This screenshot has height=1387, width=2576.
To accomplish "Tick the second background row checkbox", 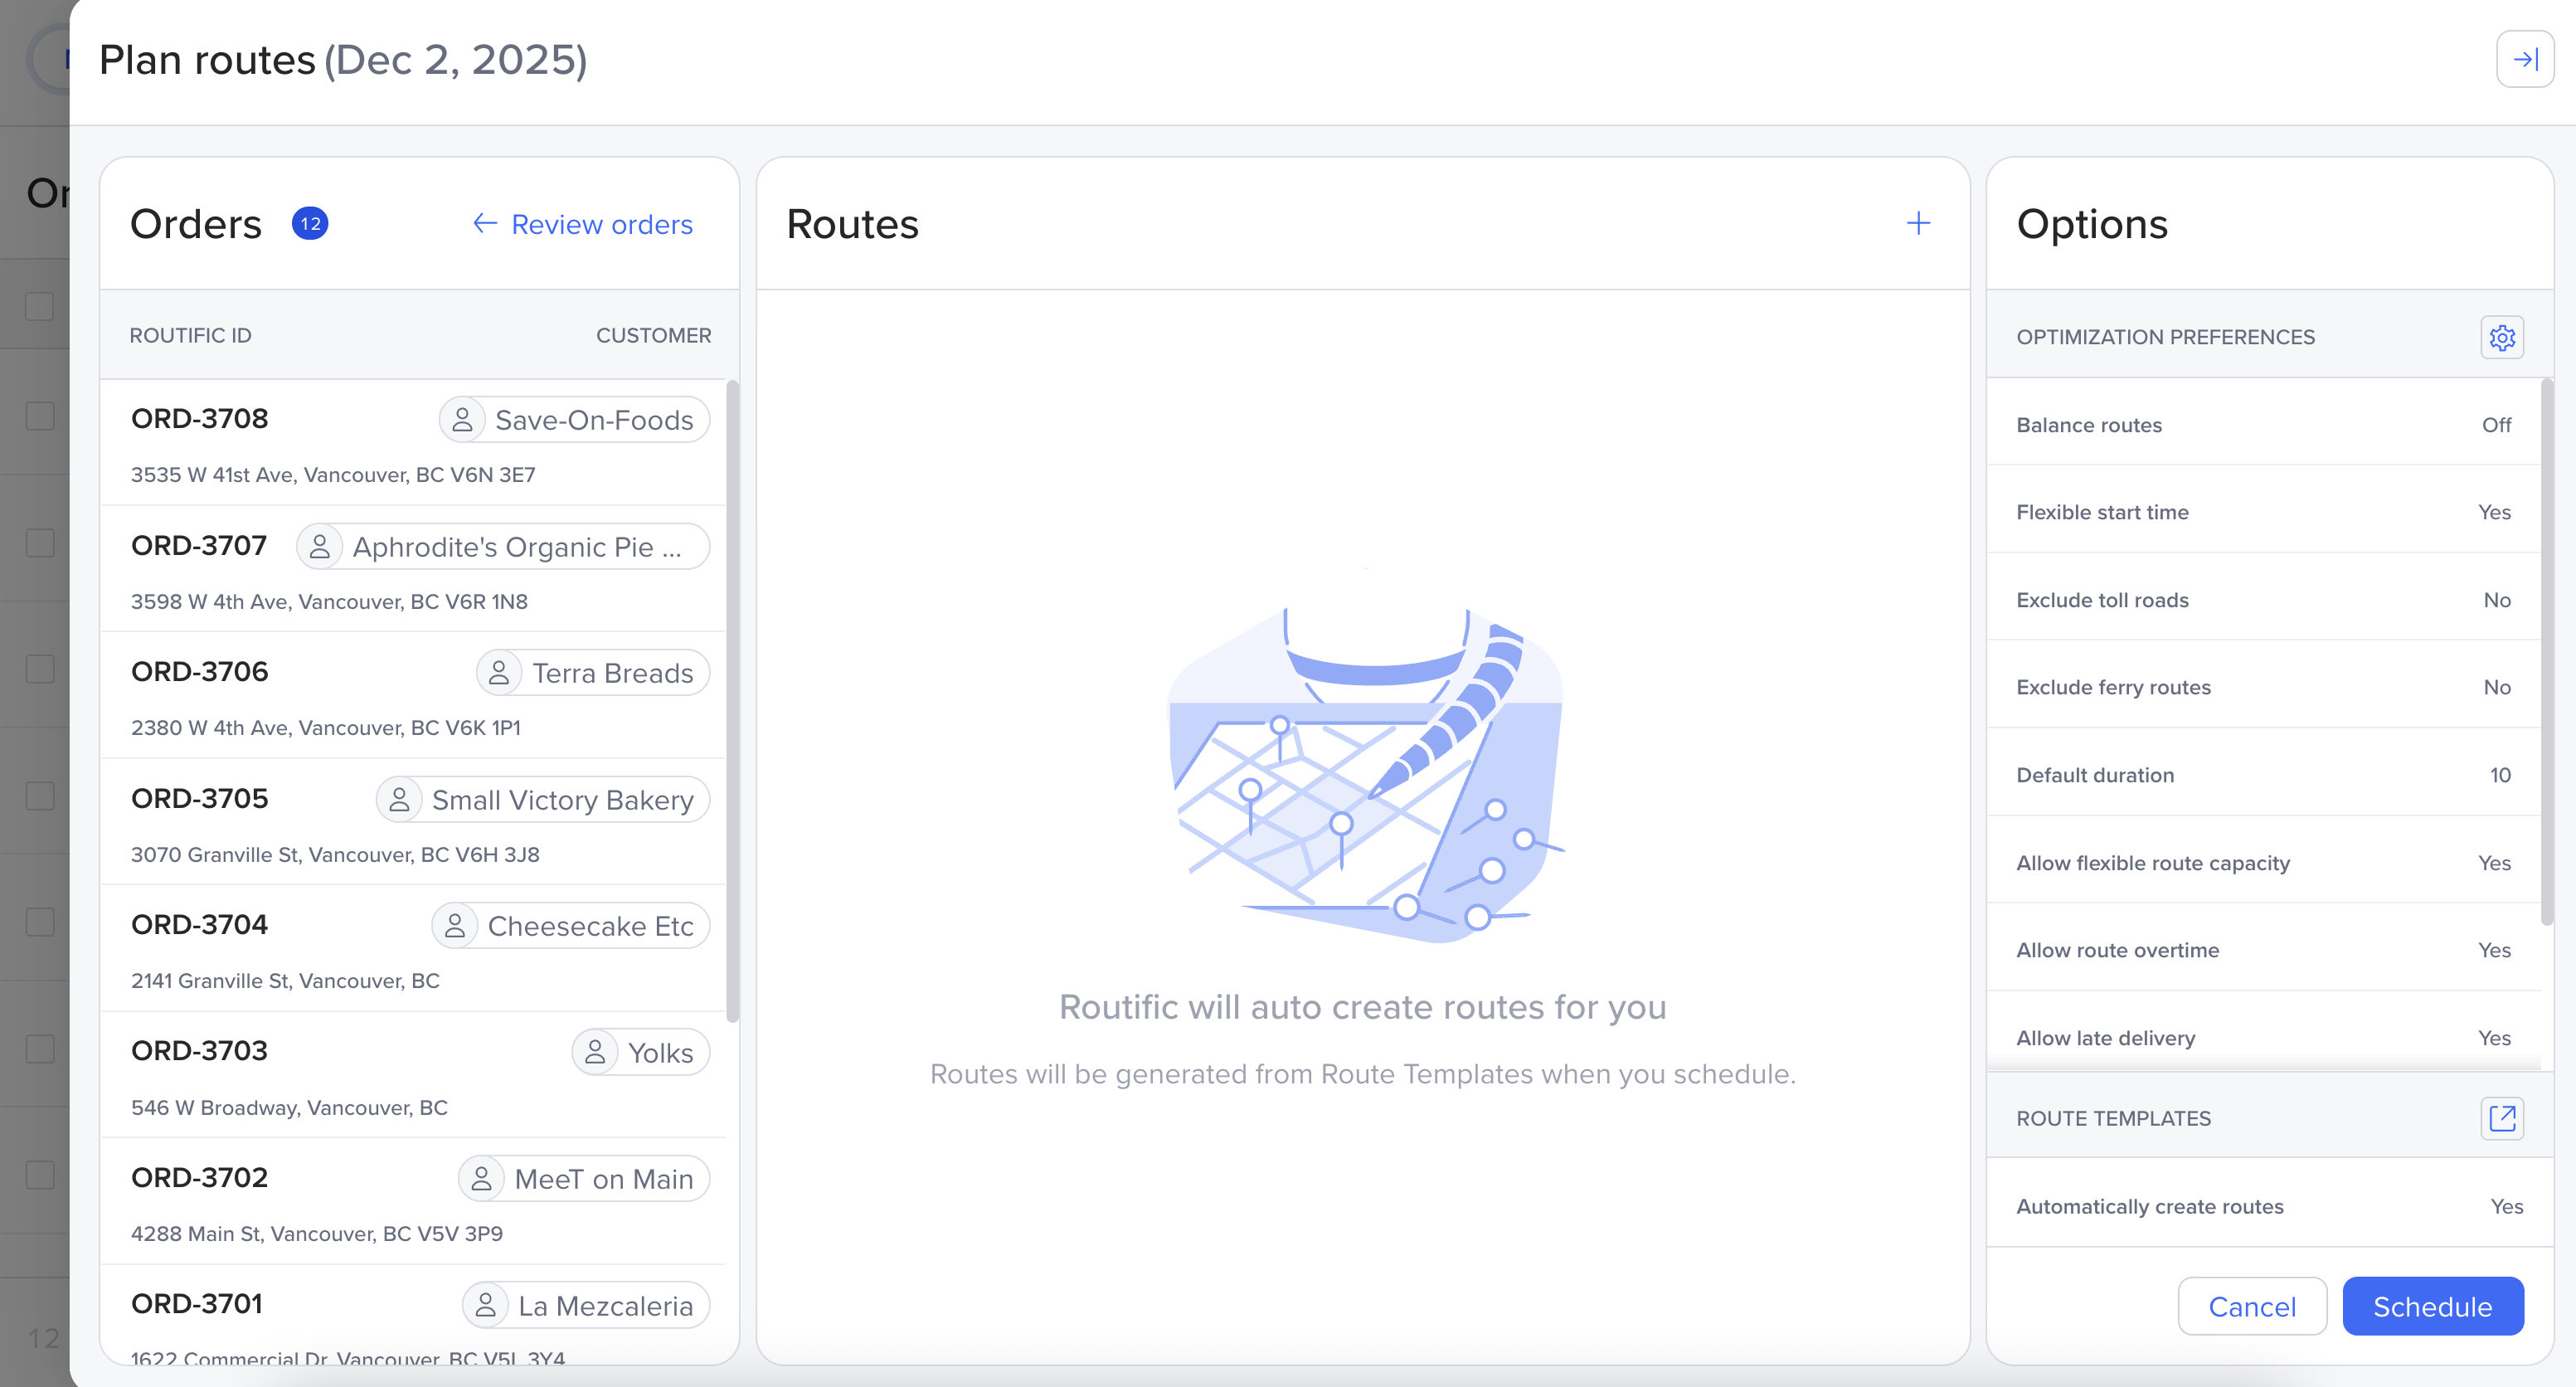I will point(40,416).
